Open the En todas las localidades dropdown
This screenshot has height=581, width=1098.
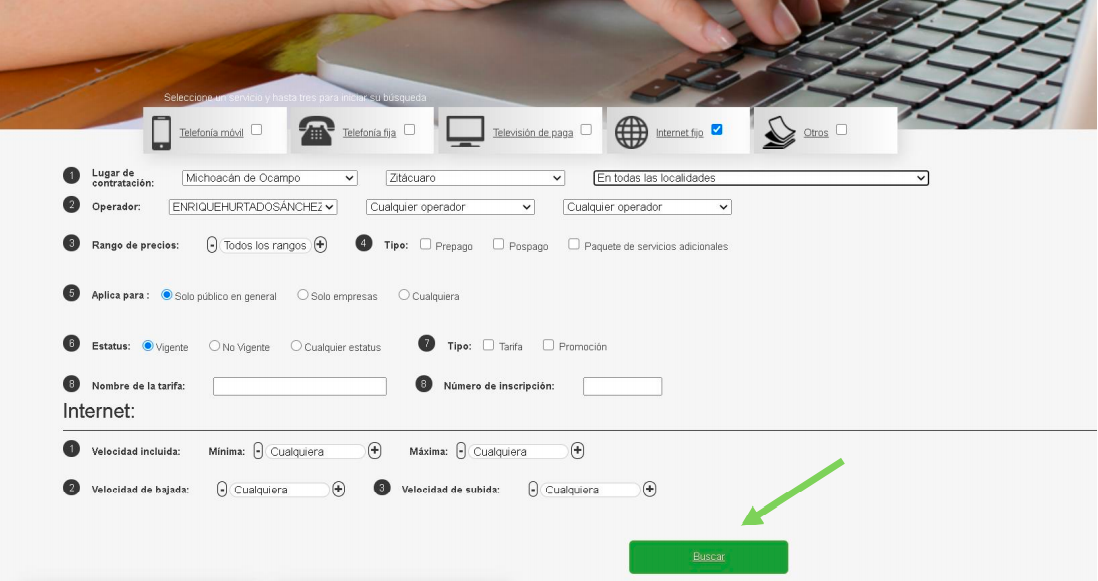(x=761, y=178)
